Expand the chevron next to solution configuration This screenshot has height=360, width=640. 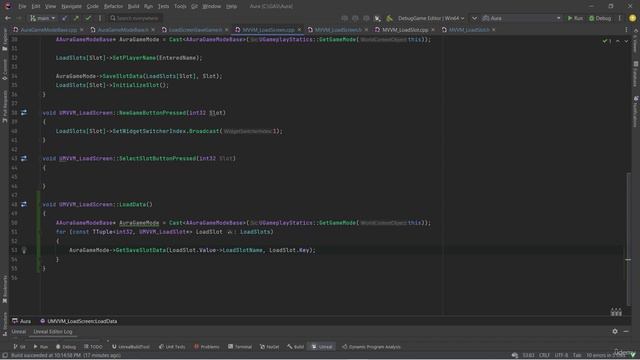[x=474, y=18]
